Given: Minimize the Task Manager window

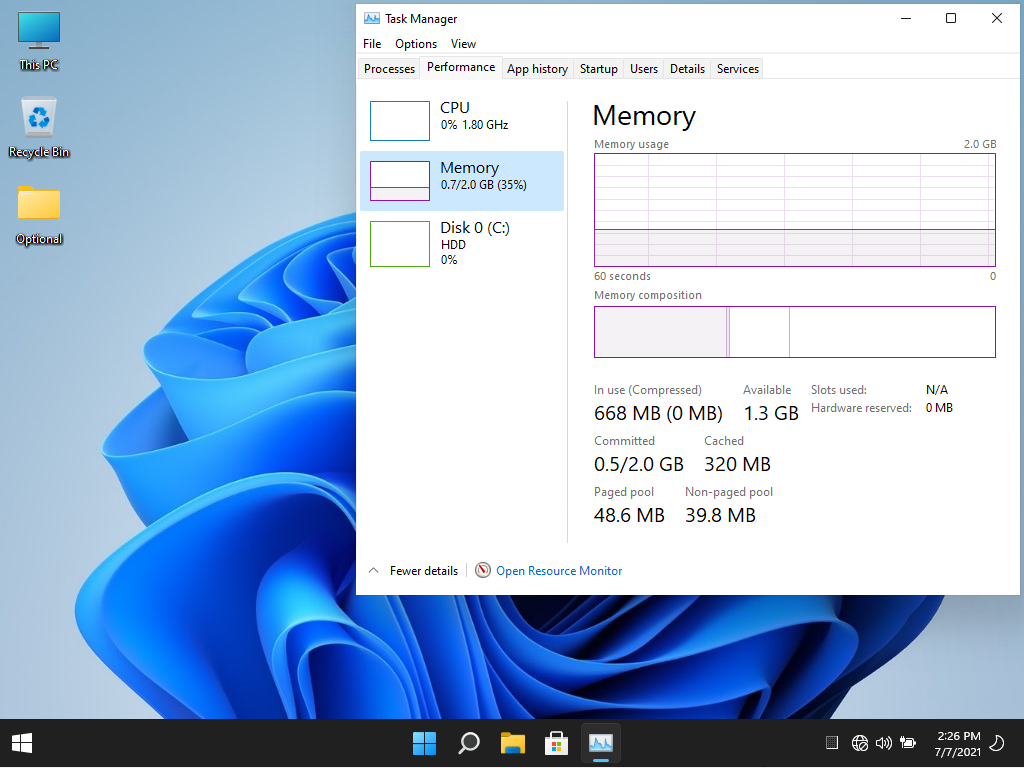Looking at the screenshot, I should pos(906,18).
